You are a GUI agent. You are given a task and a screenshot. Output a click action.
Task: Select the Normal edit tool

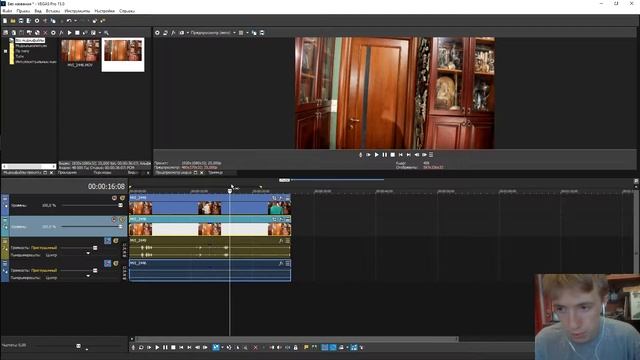coord(216,347)
